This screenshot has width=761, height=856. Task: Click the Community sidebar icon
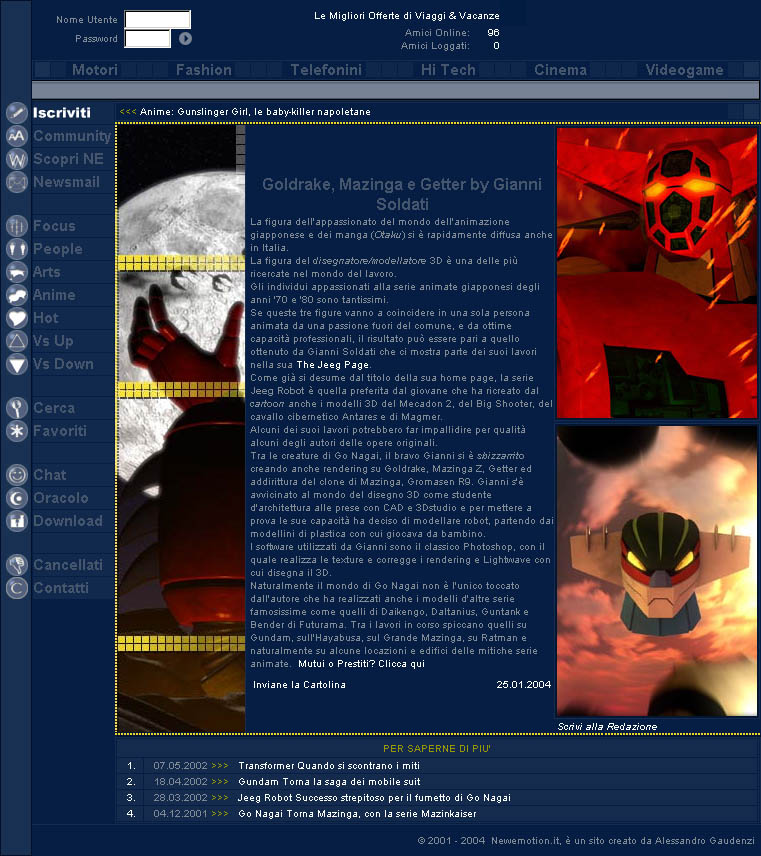[x=17, y=135]
